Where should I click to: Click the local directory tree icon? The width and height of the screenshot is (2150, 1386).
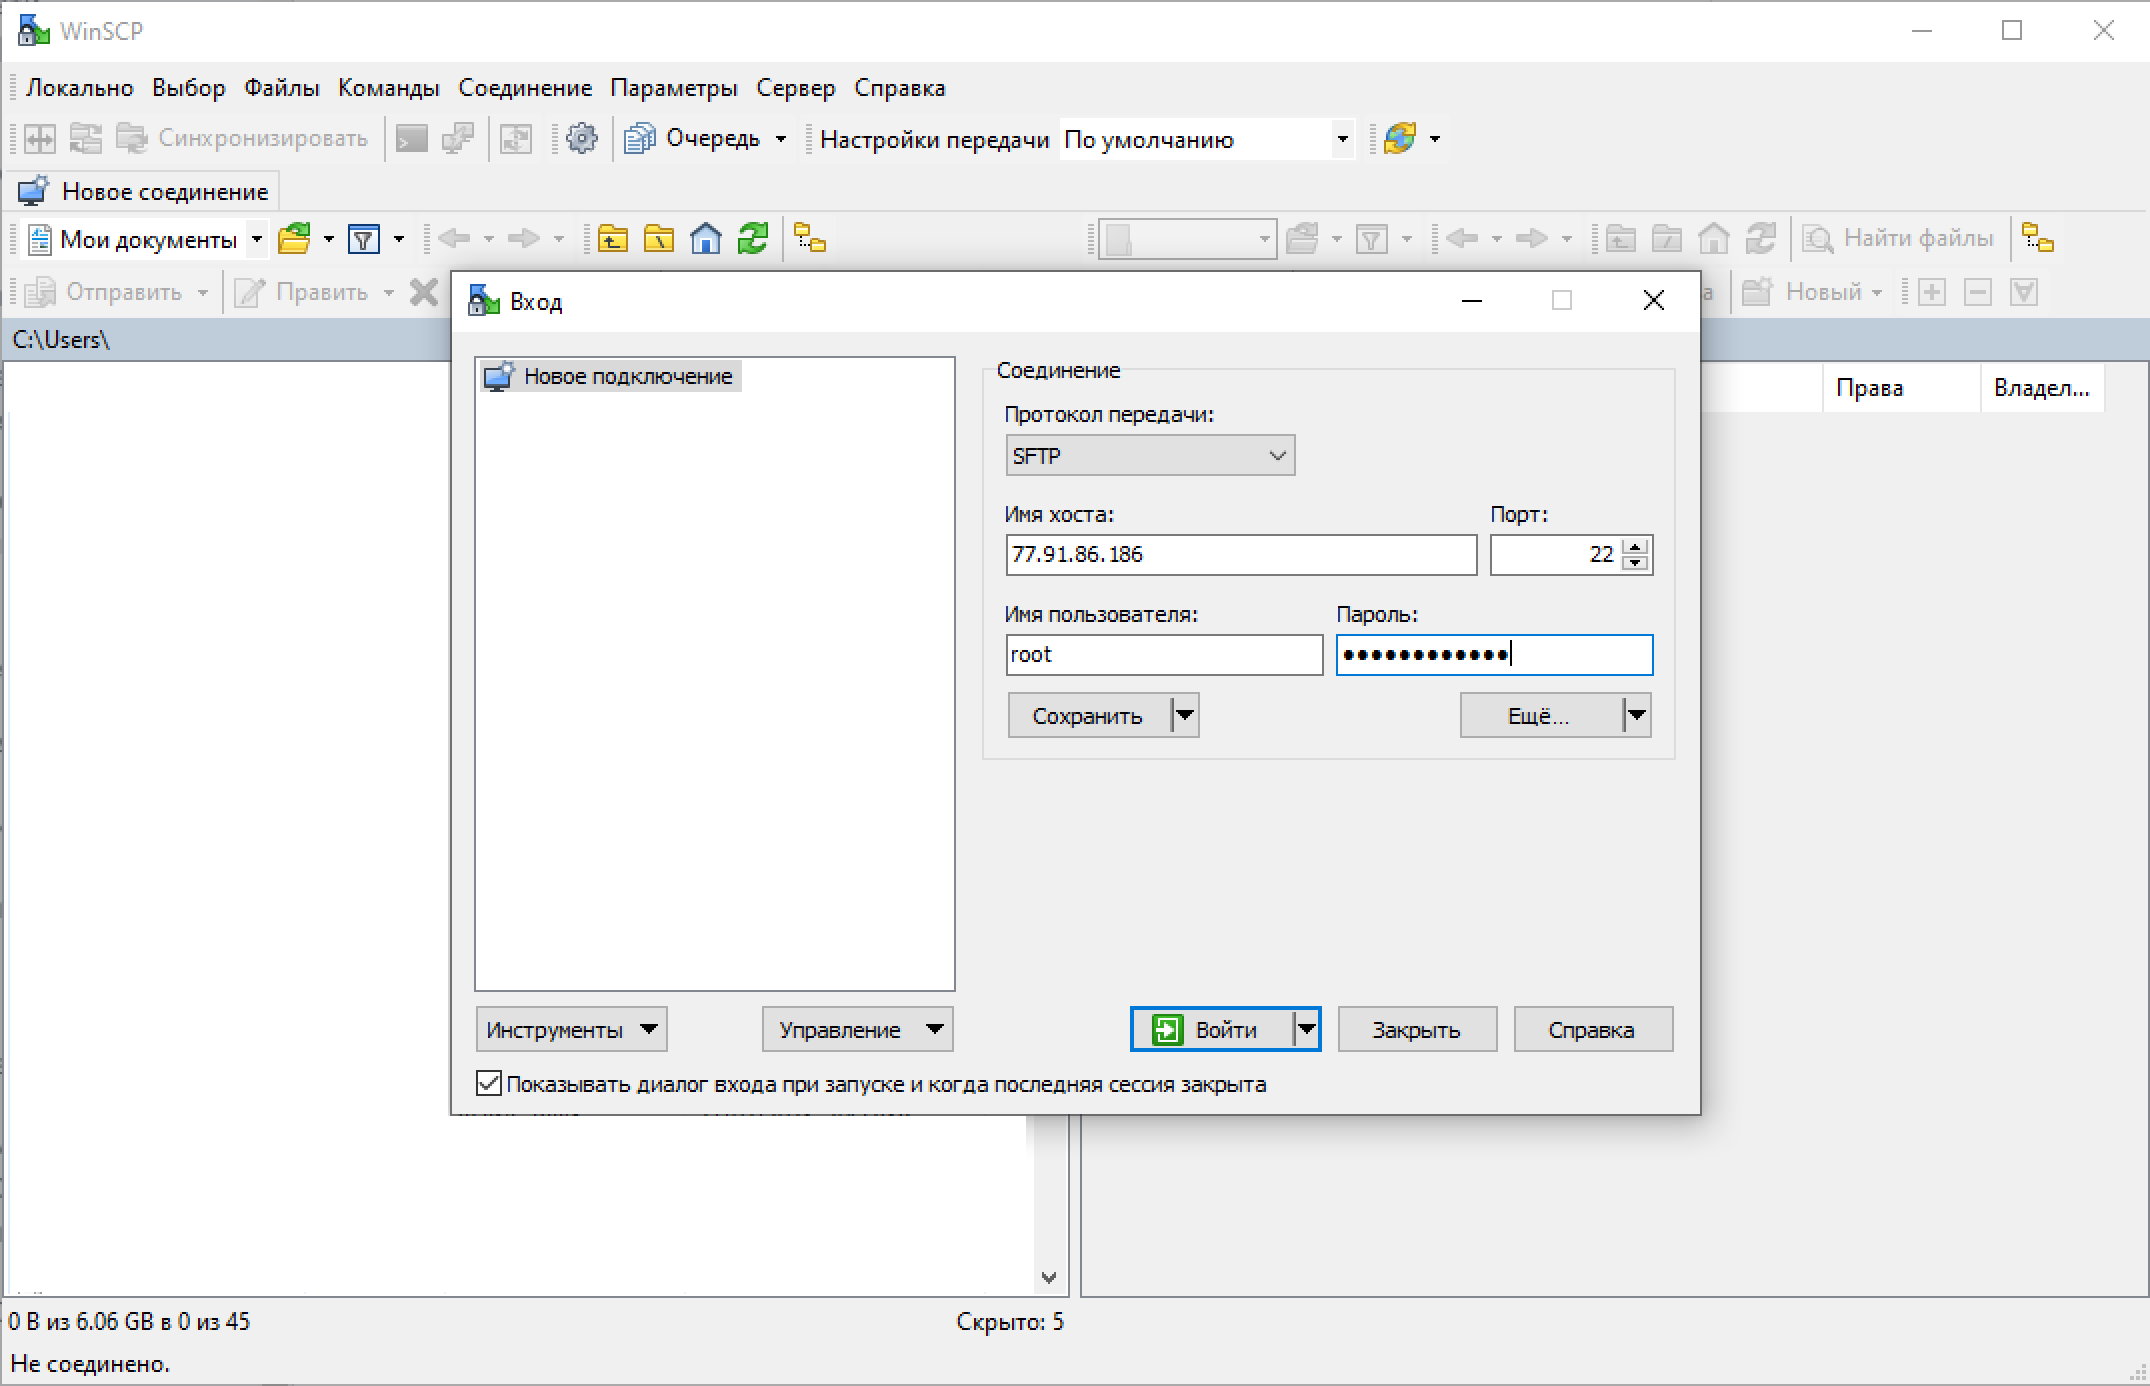coord(809,239)
